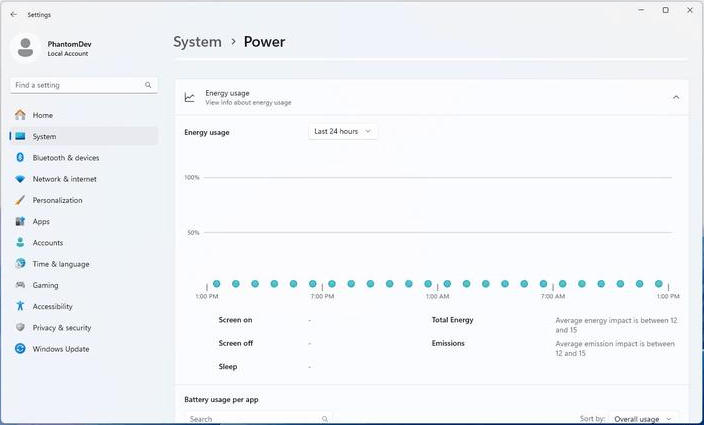The image size is (704, 425).
Task: Click the Network & internet wifi icon
Action: [20, 179]
